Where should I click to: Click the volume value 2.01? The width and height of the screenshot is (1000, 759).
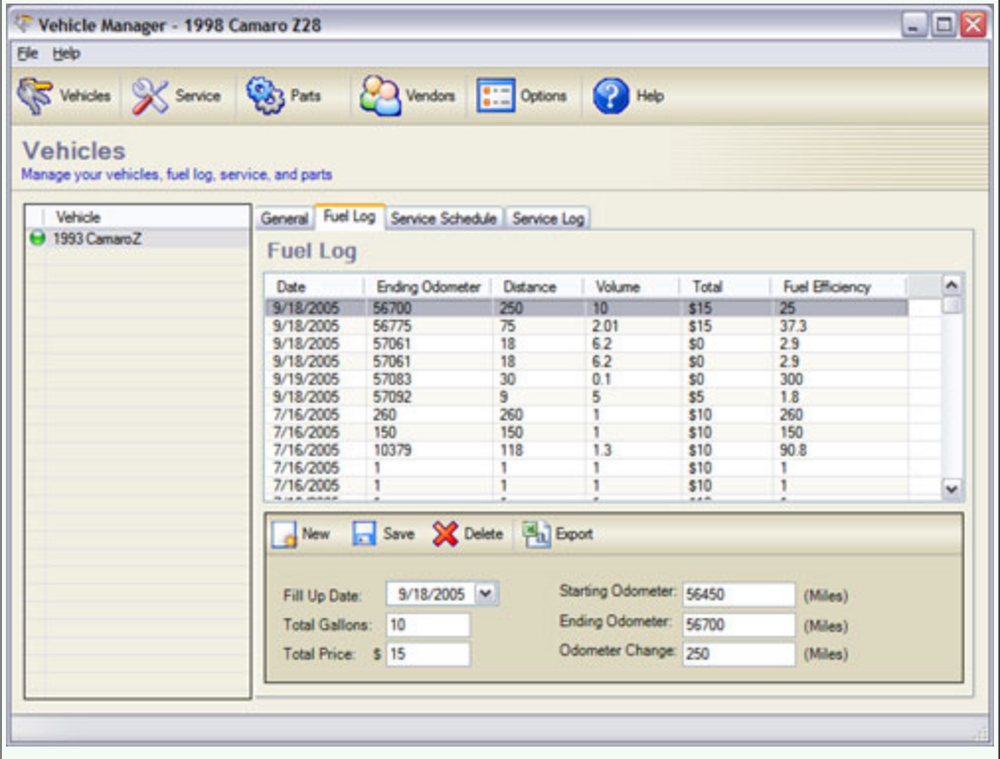click(605, 326)
